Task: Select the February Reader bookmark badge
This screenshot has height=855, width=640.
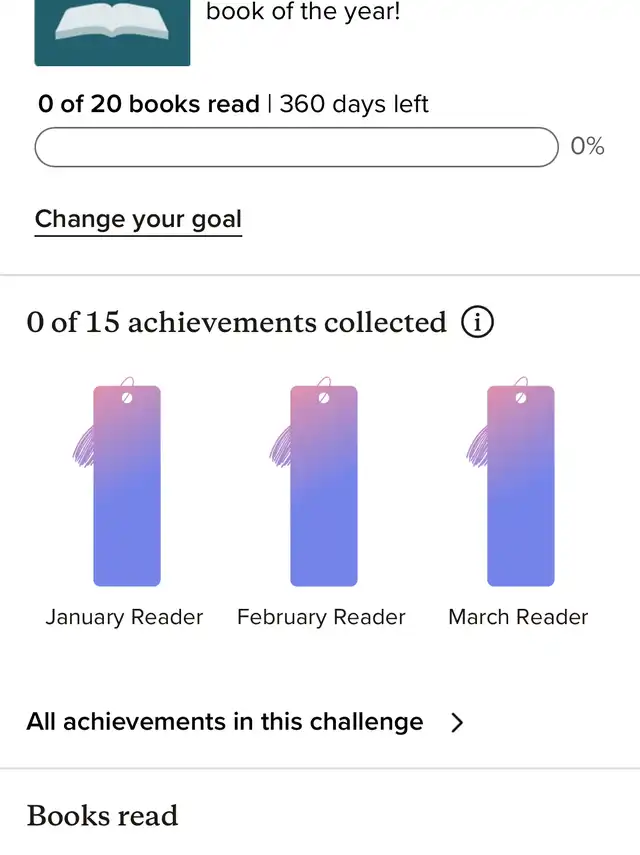Action: tap(323, 486)
